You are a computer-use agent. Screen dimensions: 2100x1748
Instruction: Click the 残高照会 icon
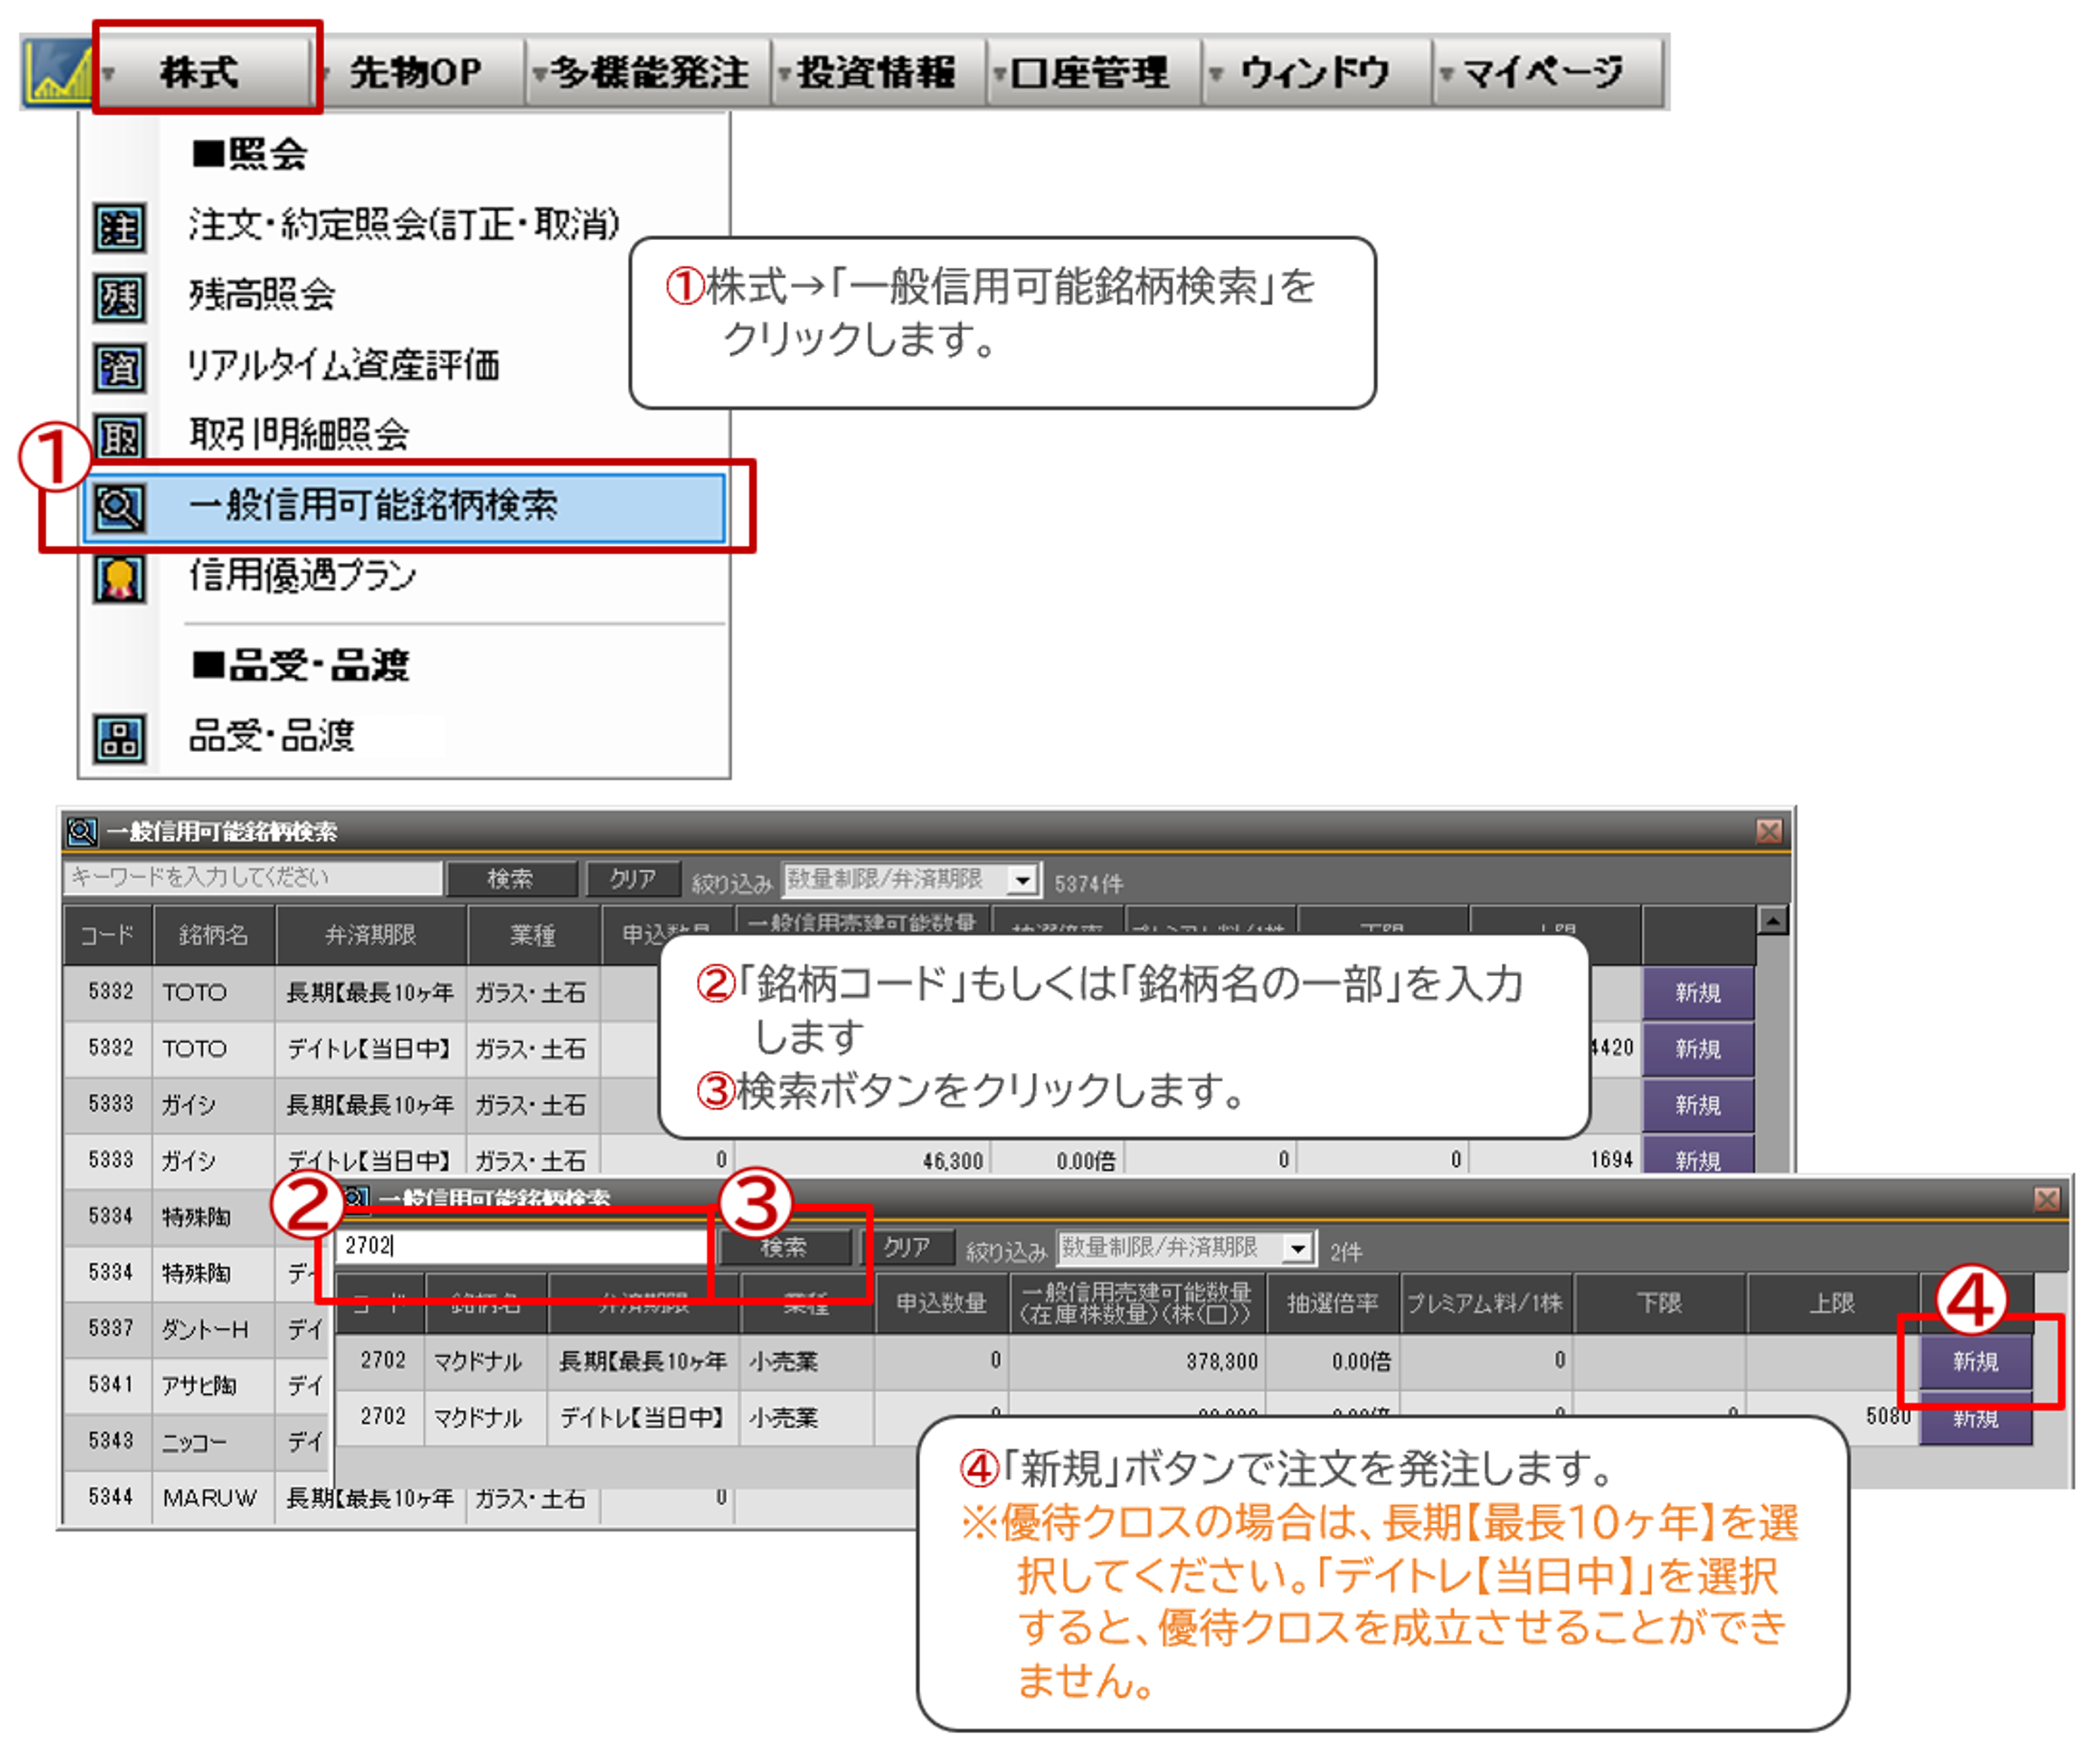pos(119,297)
